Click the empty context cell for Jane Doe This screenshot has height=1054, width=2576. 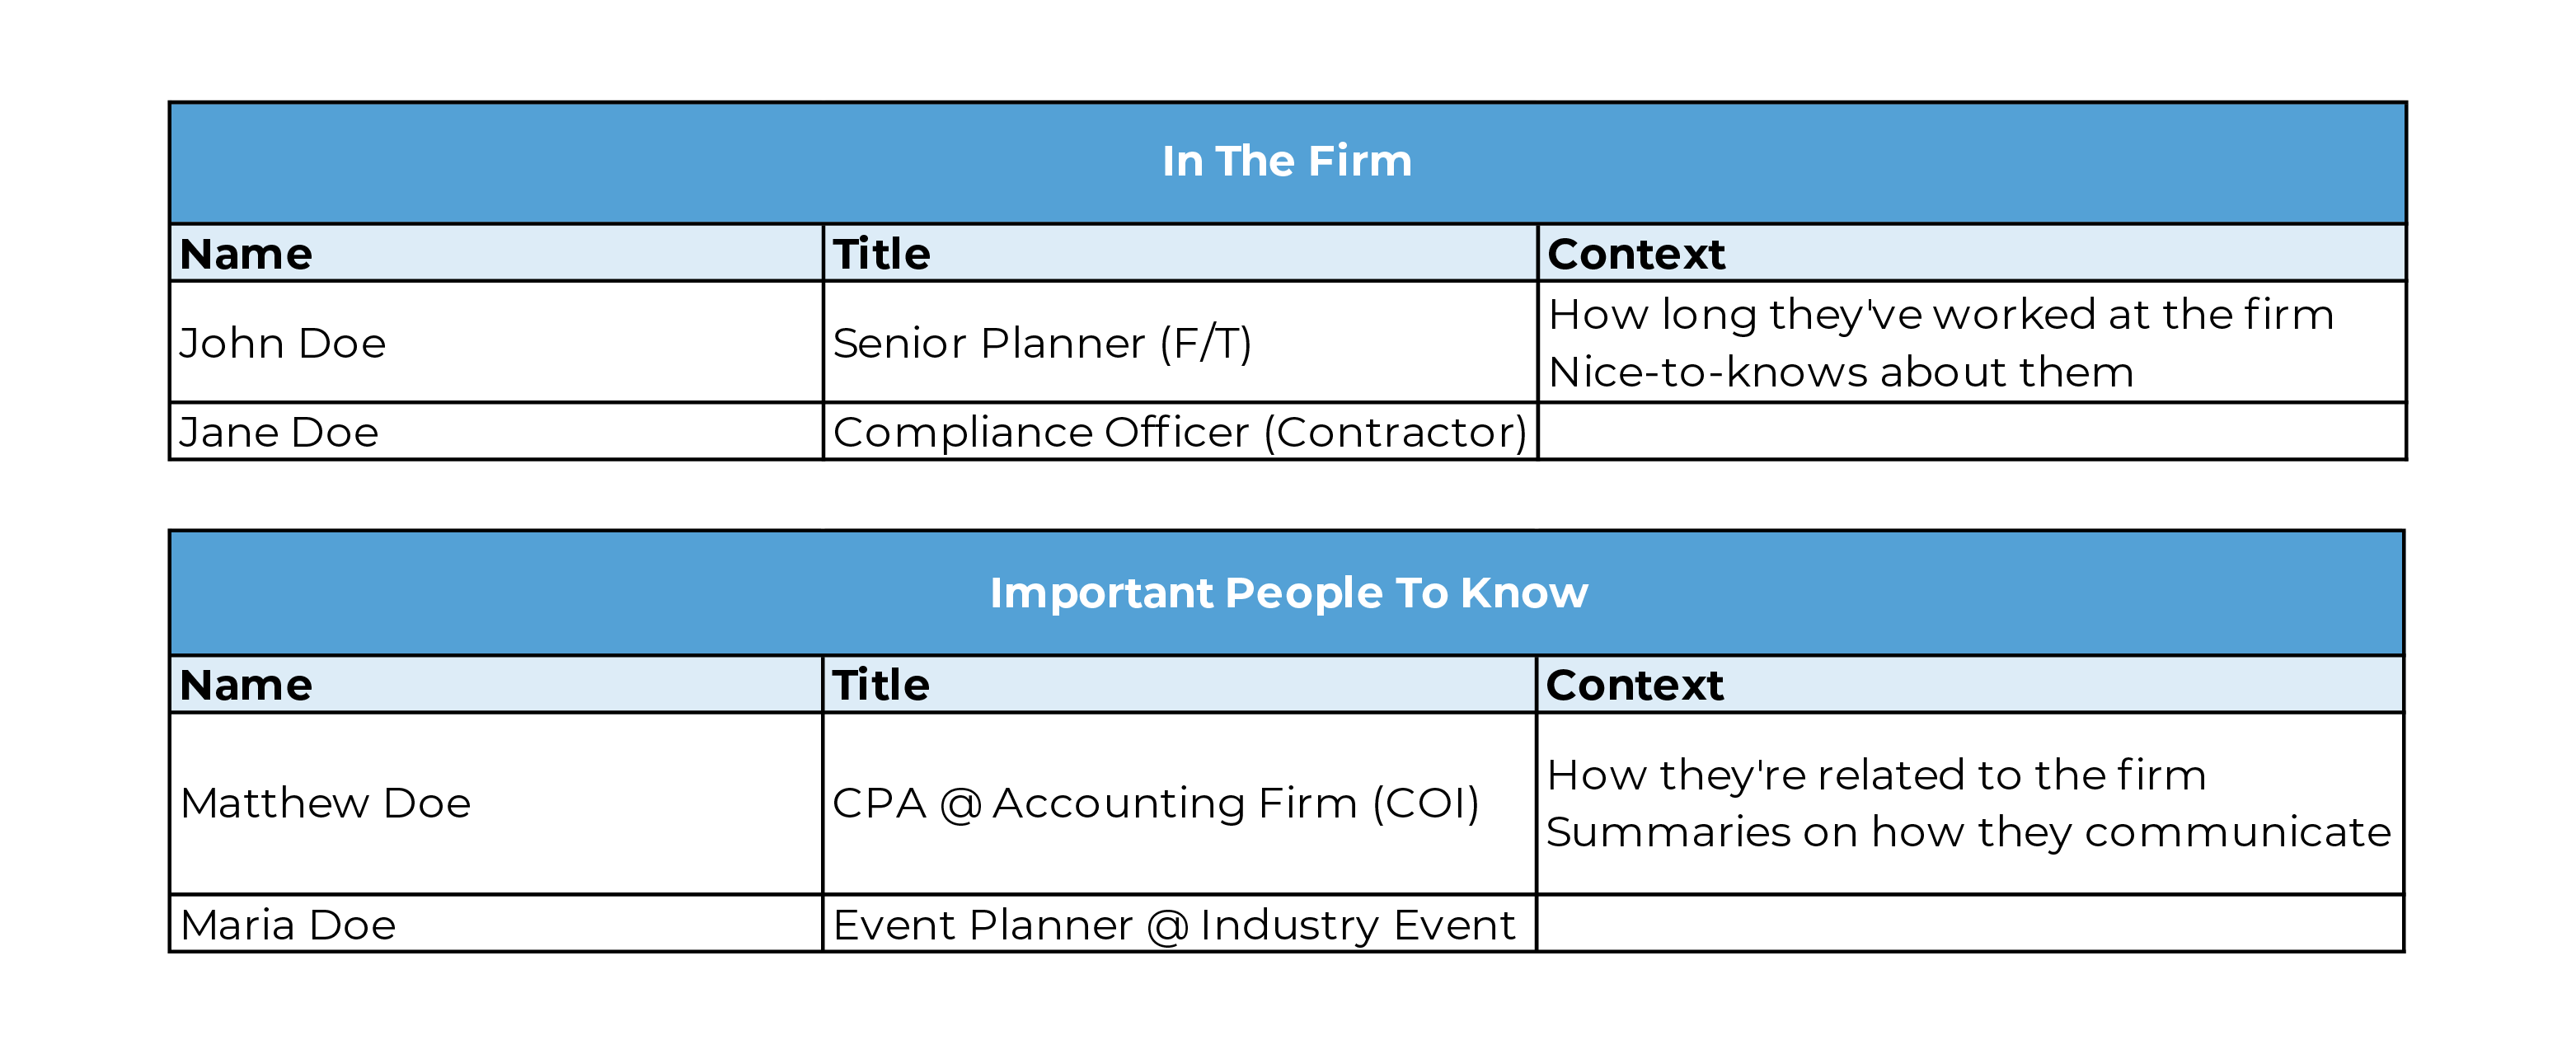coord(1972,432)
